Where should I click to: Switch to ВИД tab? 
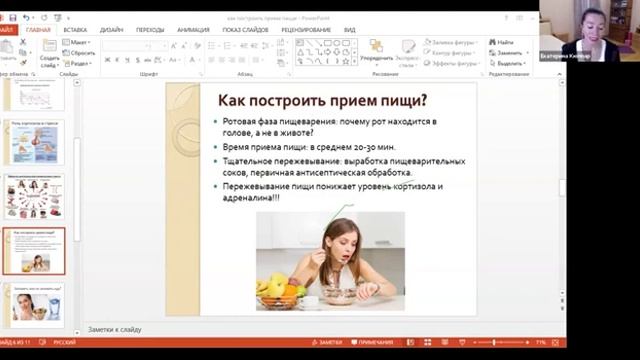(349, 30)
